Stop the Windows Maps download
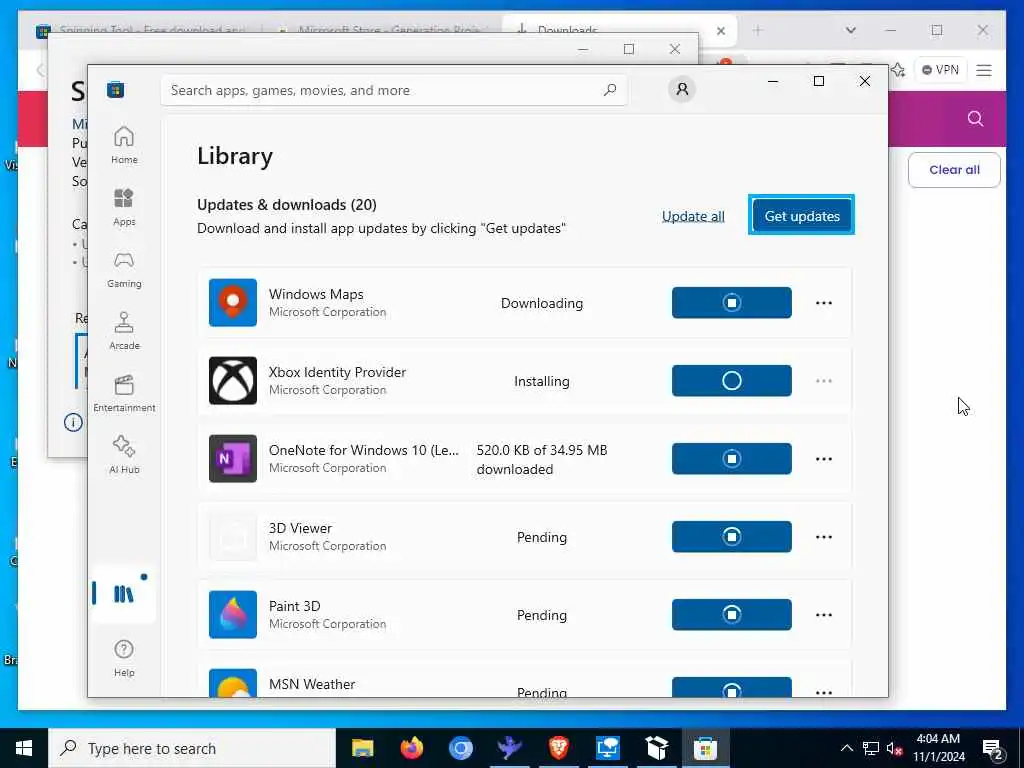Screen dimensions: 1024x768 tap(731, 302)
